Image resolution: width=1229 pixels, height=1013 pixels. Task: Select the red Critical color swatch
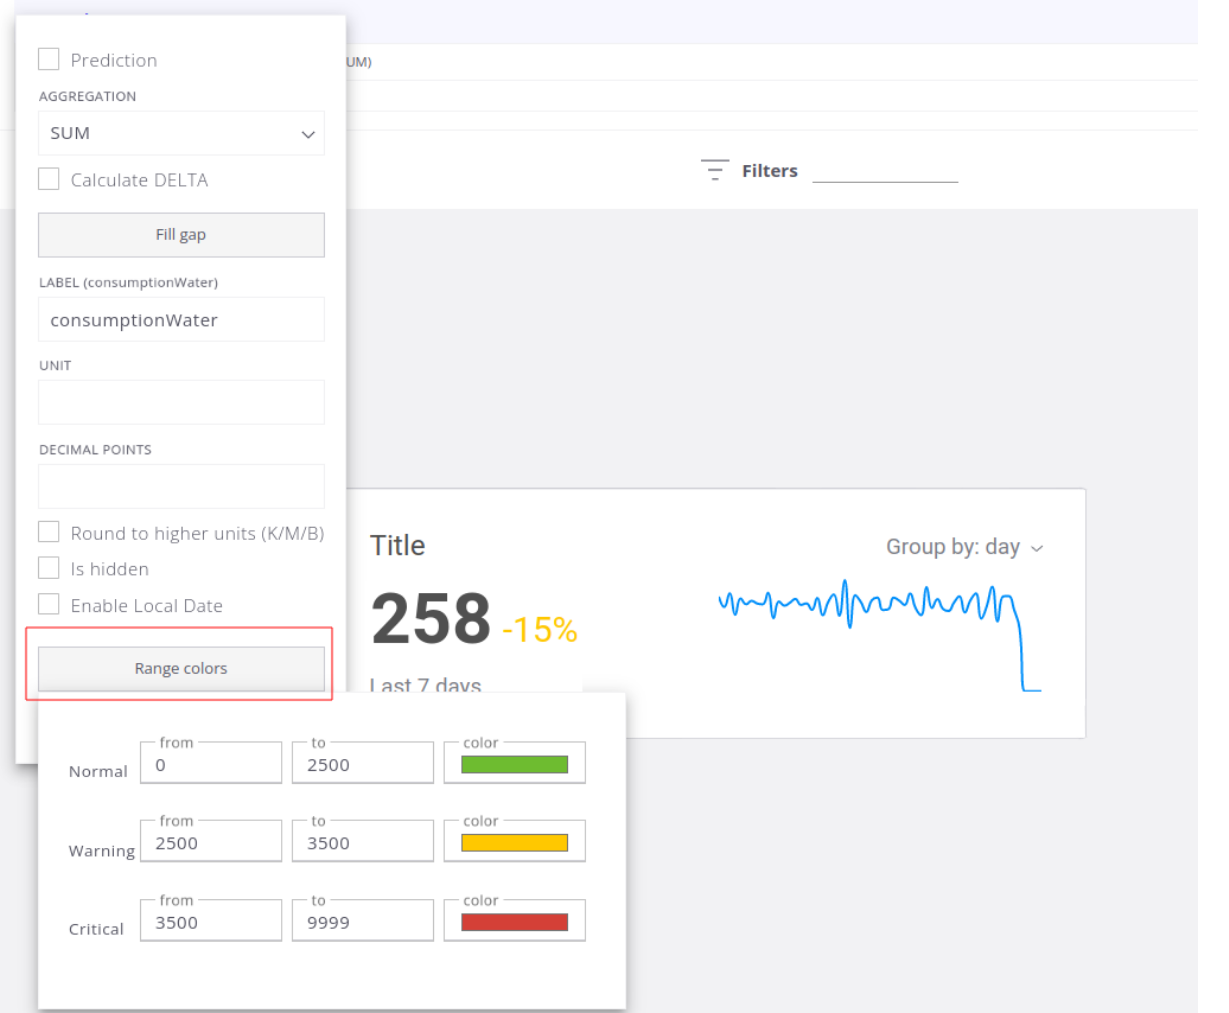(514, 922)
